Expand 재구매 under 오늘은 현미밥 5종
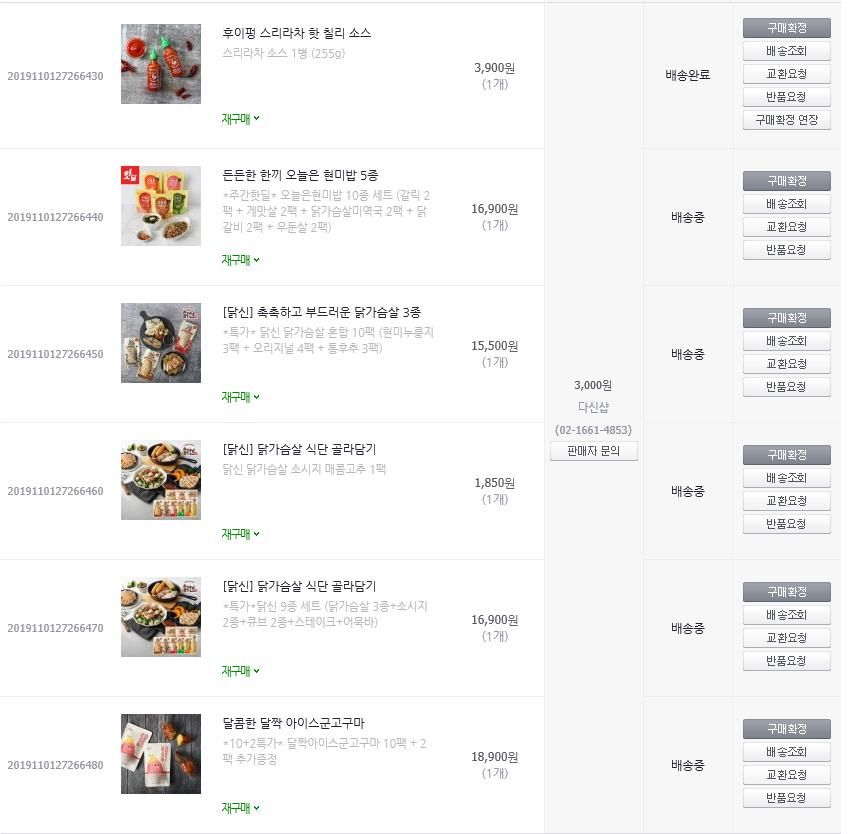This screenshot has width=858, height=834. tap(240, 260)
